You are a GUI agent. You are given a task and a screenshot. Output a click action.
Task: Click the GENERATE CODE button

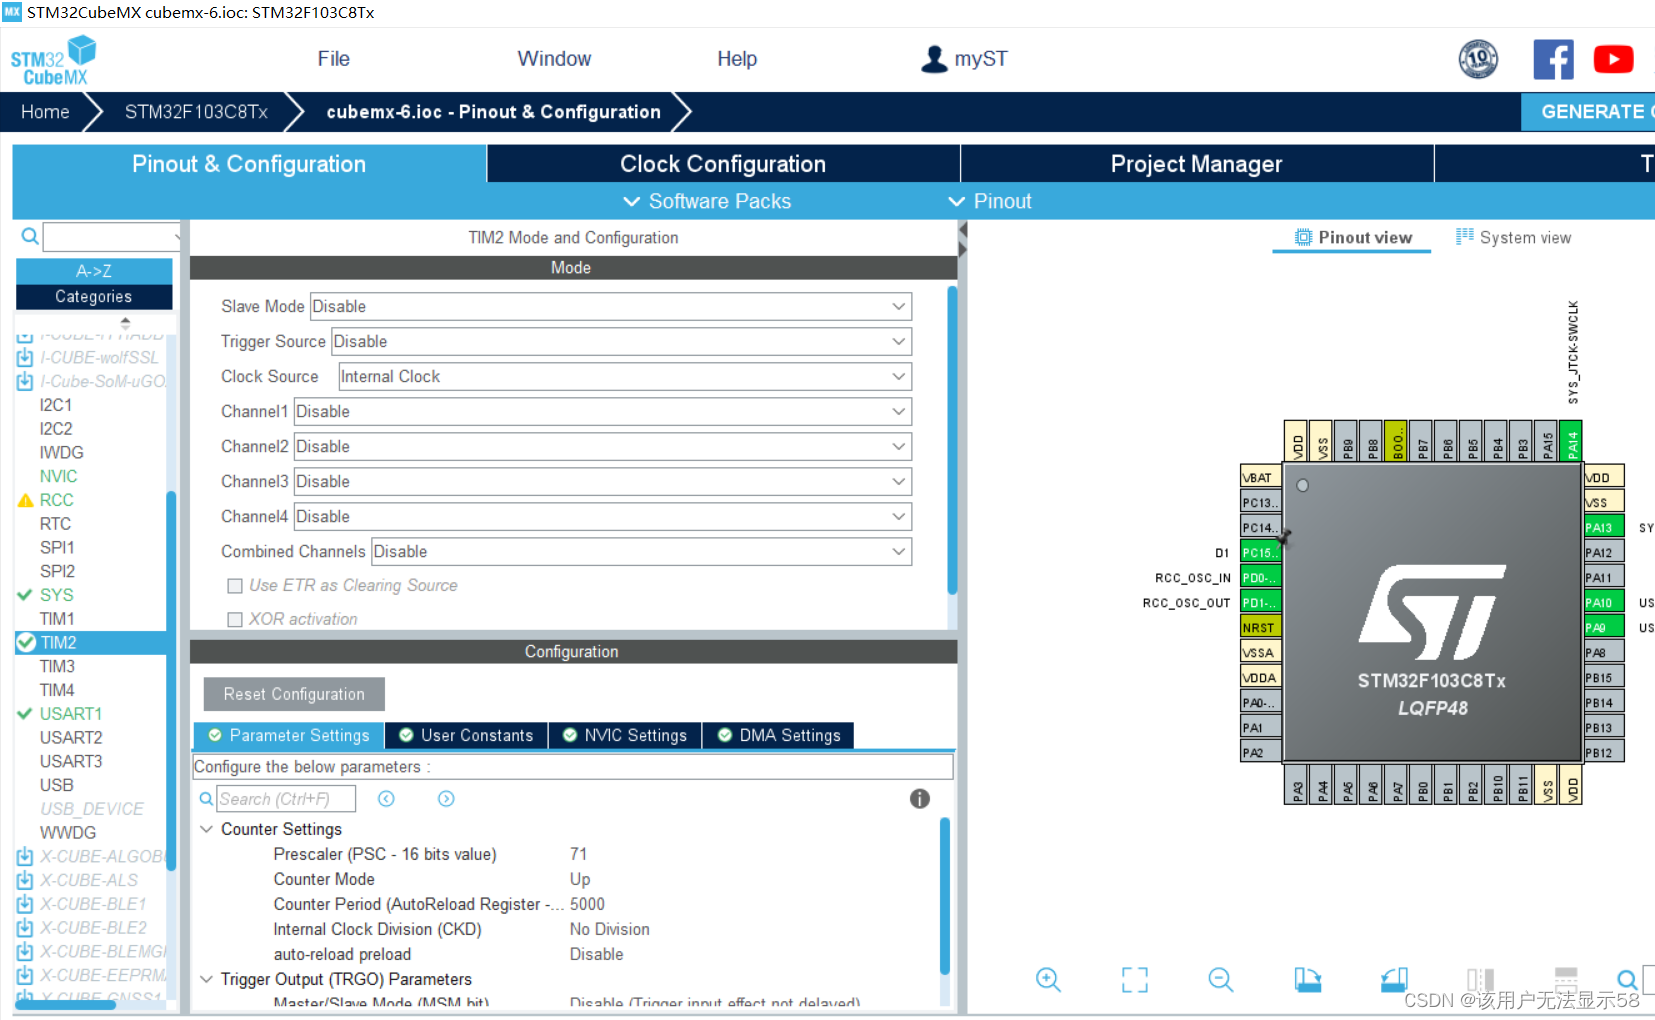pos(1588,112)
